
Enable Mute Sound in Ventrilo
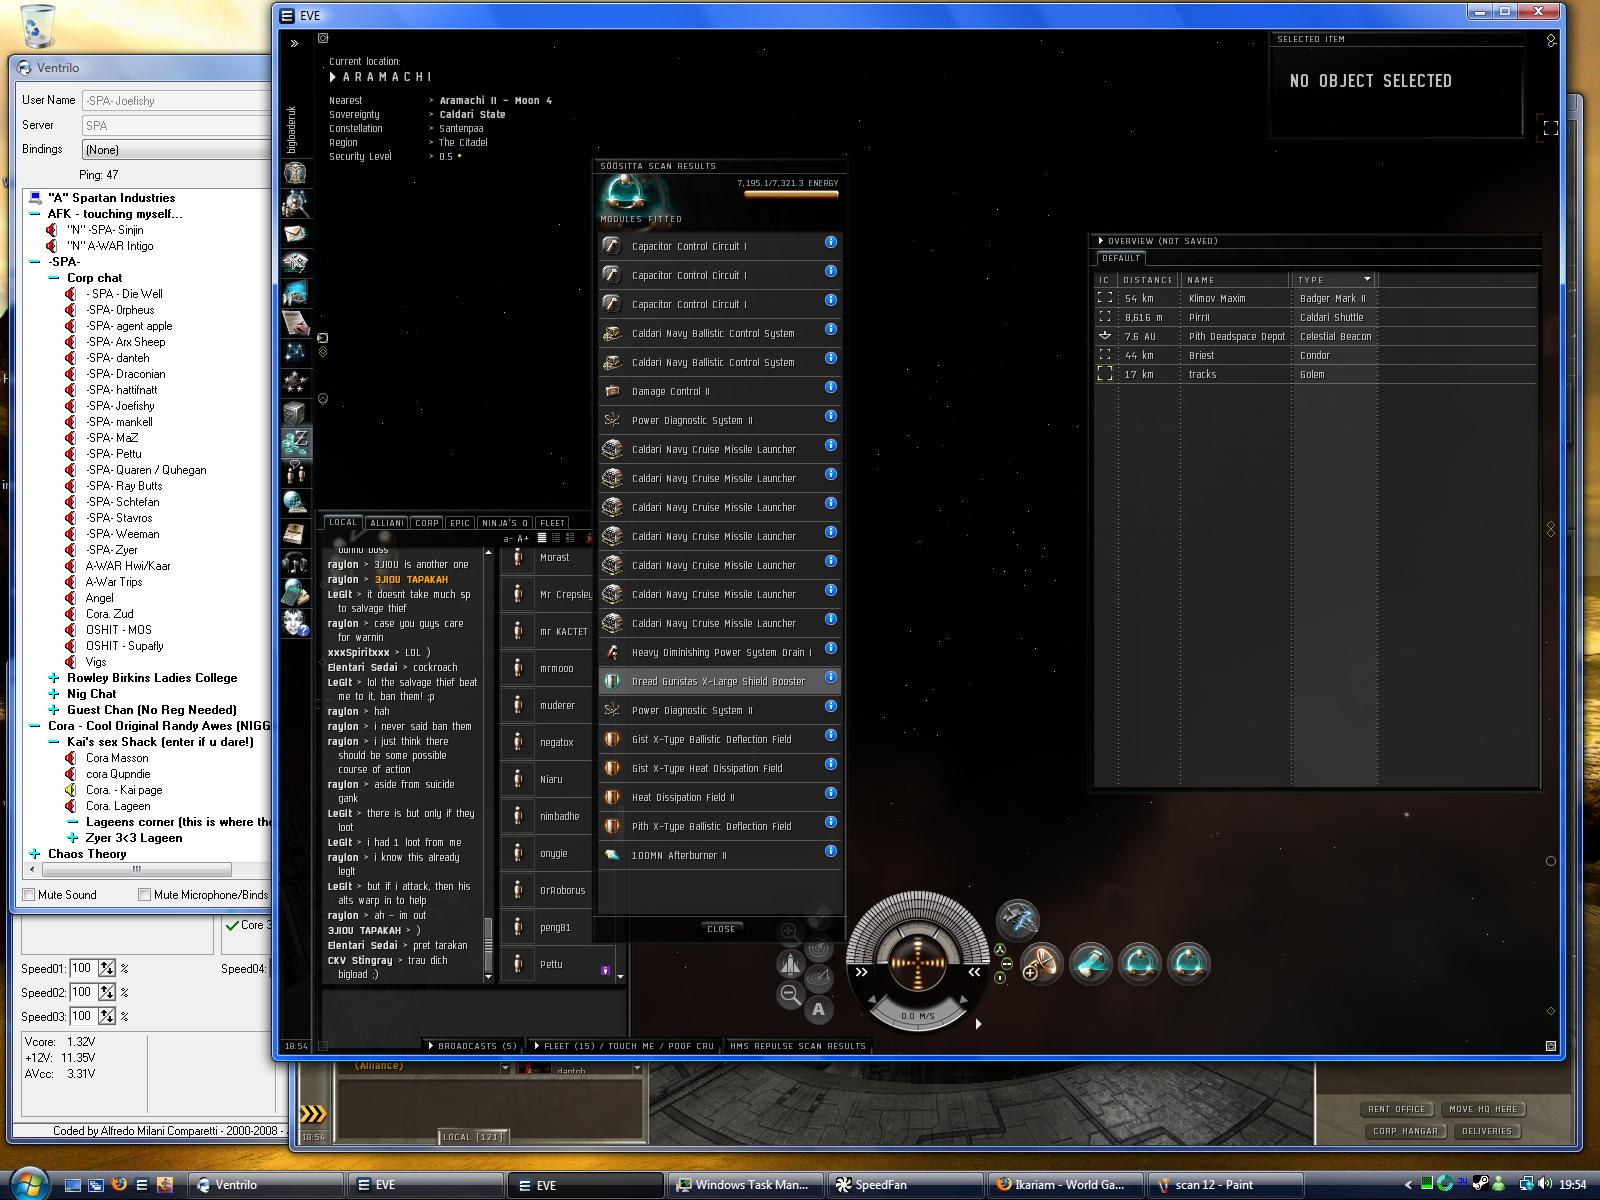[29, 895]
